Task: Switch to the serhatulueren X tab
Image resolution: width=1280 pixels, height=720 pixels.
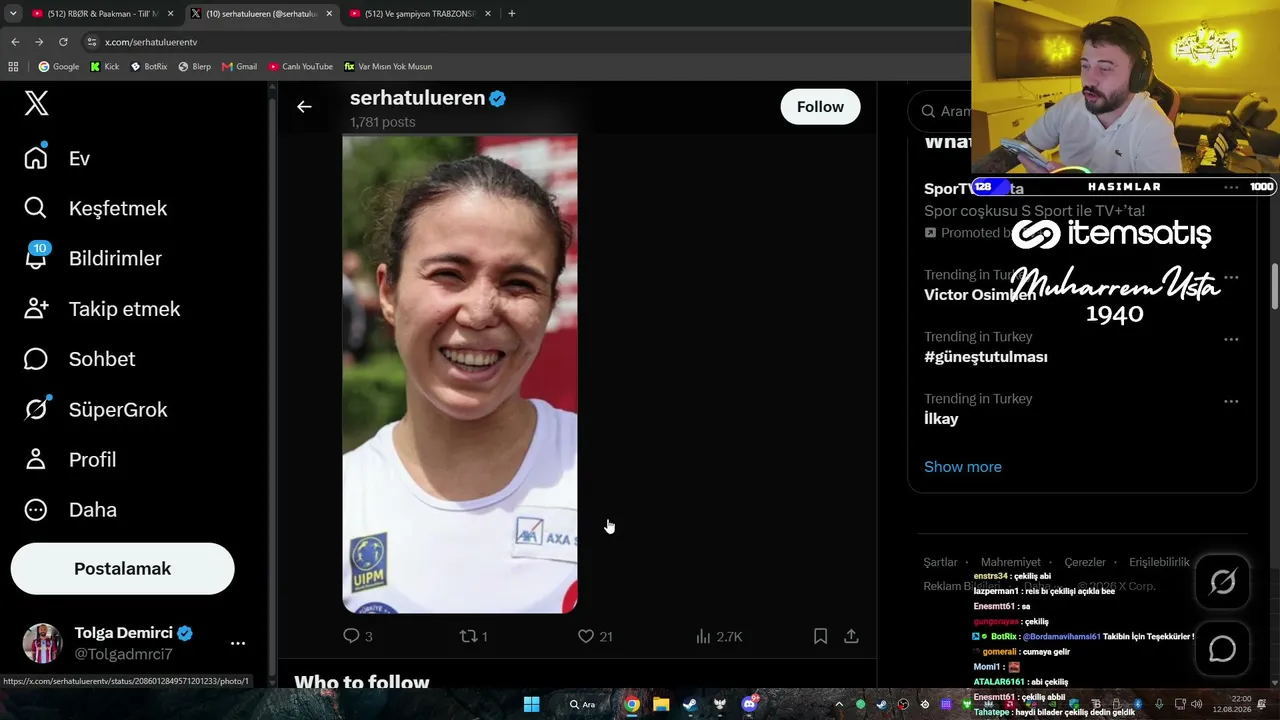Action: pos(262,14)
